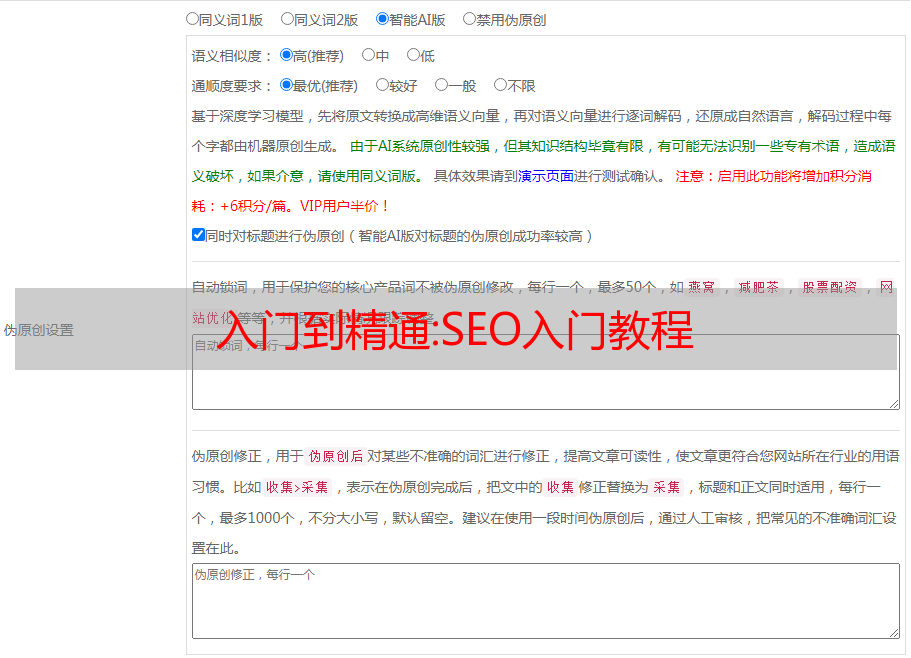The height and width of the screenshot is (658, 911).
Task: Click the resize handle of 自动锁词 textarea
Action: pos(893,402)
